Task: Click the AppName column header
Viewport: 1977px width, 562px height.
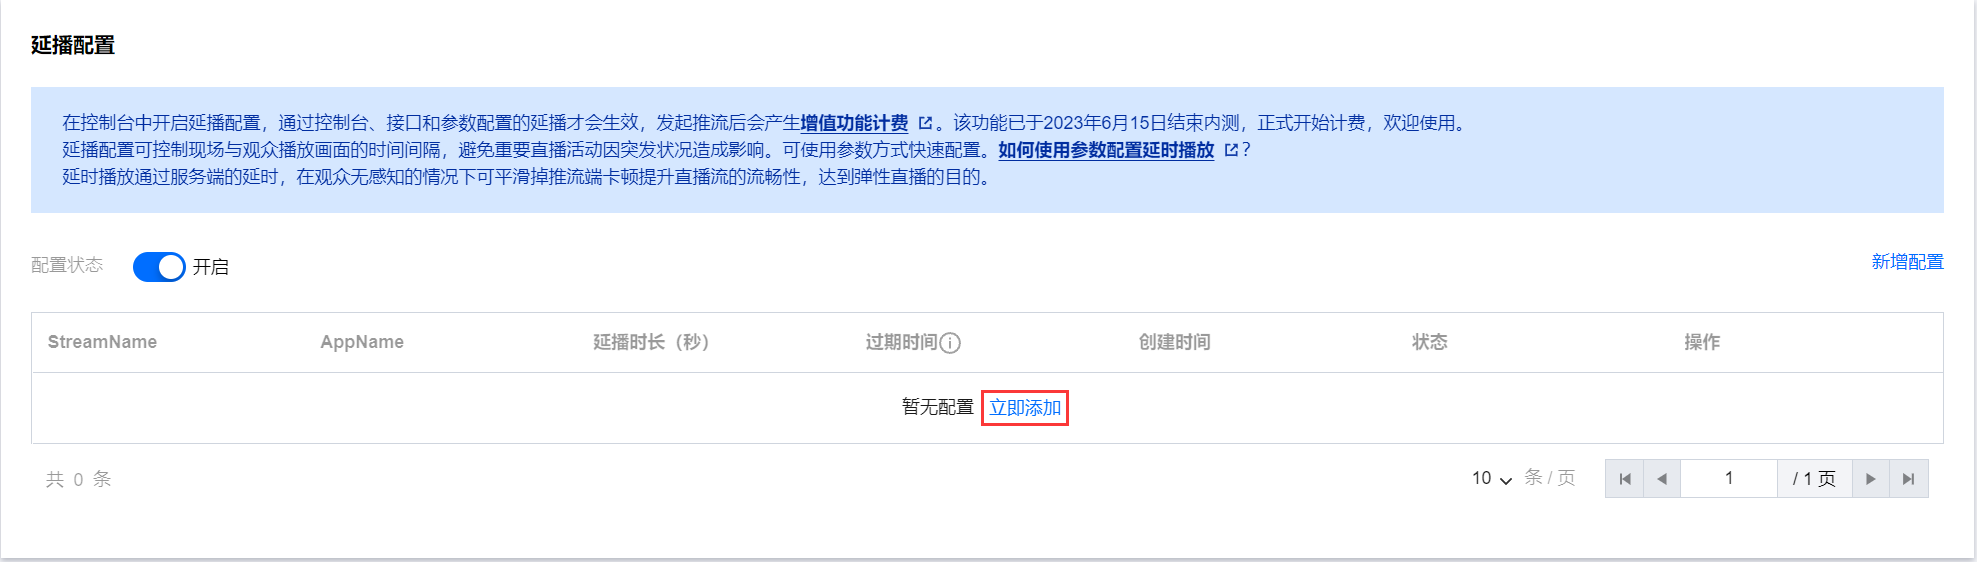Action: [x=362, y=342]
